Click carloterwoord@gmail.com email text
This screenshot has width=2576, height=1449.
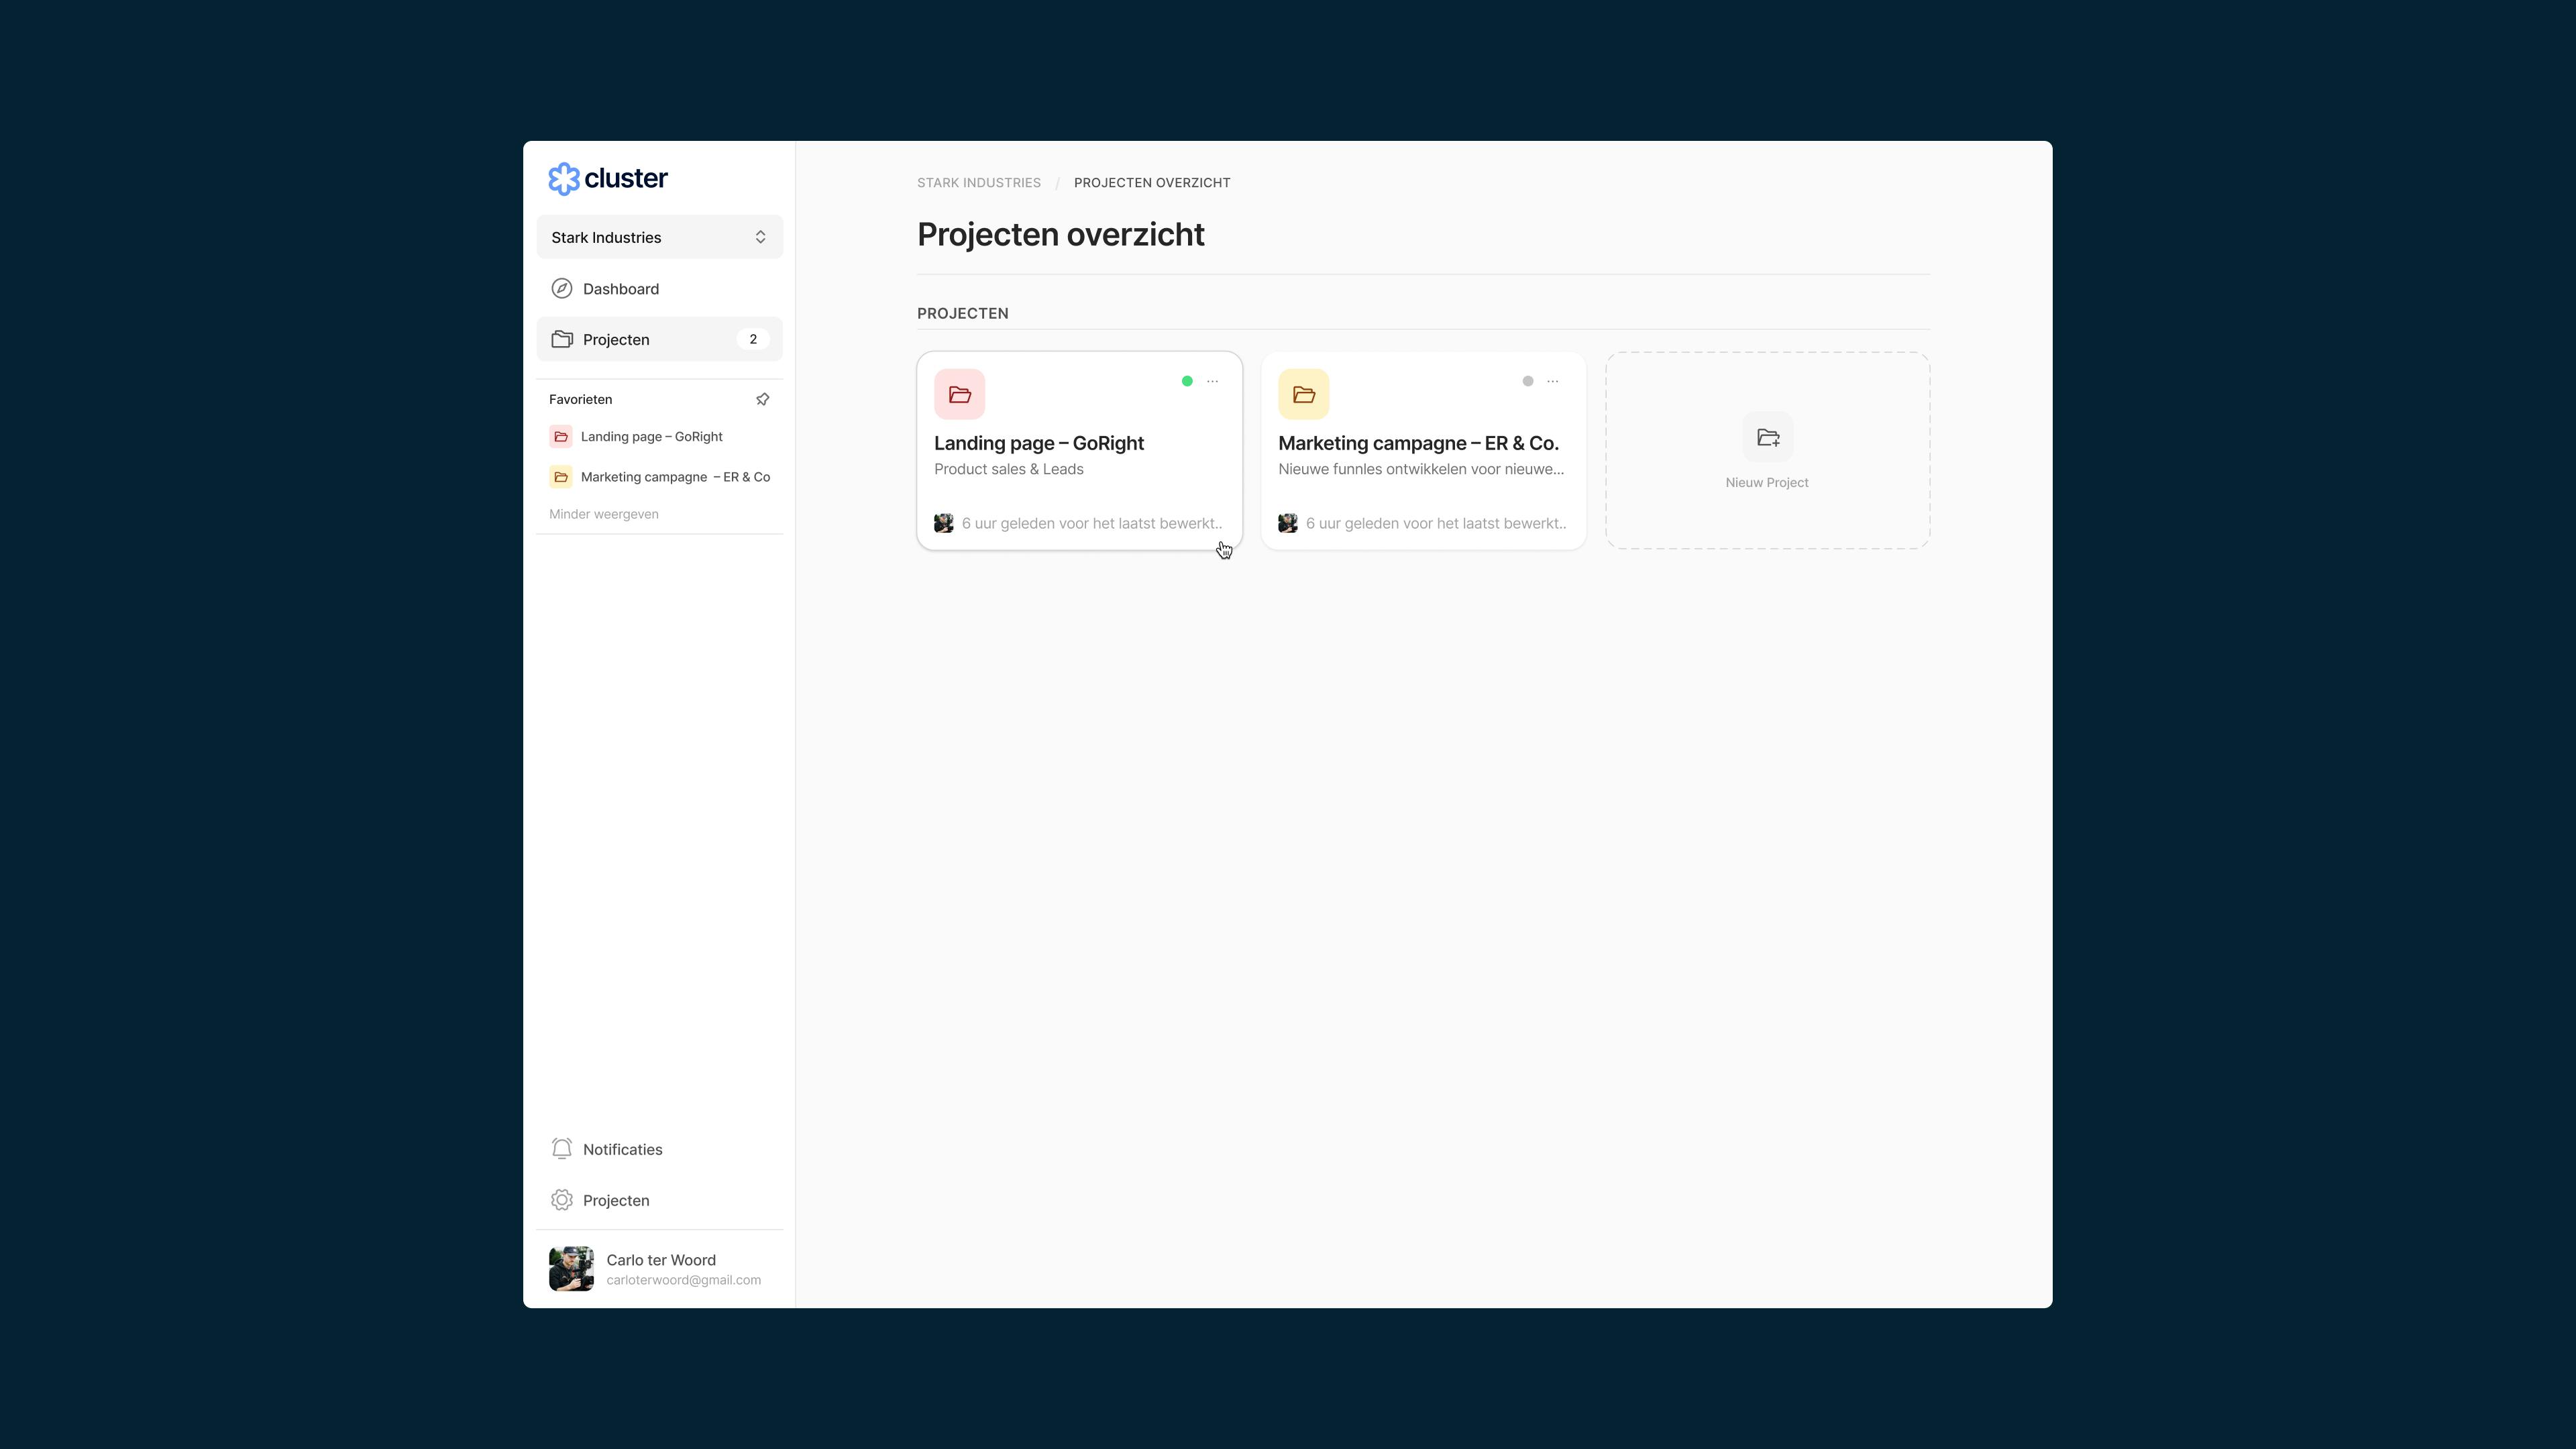point(684,1280)
